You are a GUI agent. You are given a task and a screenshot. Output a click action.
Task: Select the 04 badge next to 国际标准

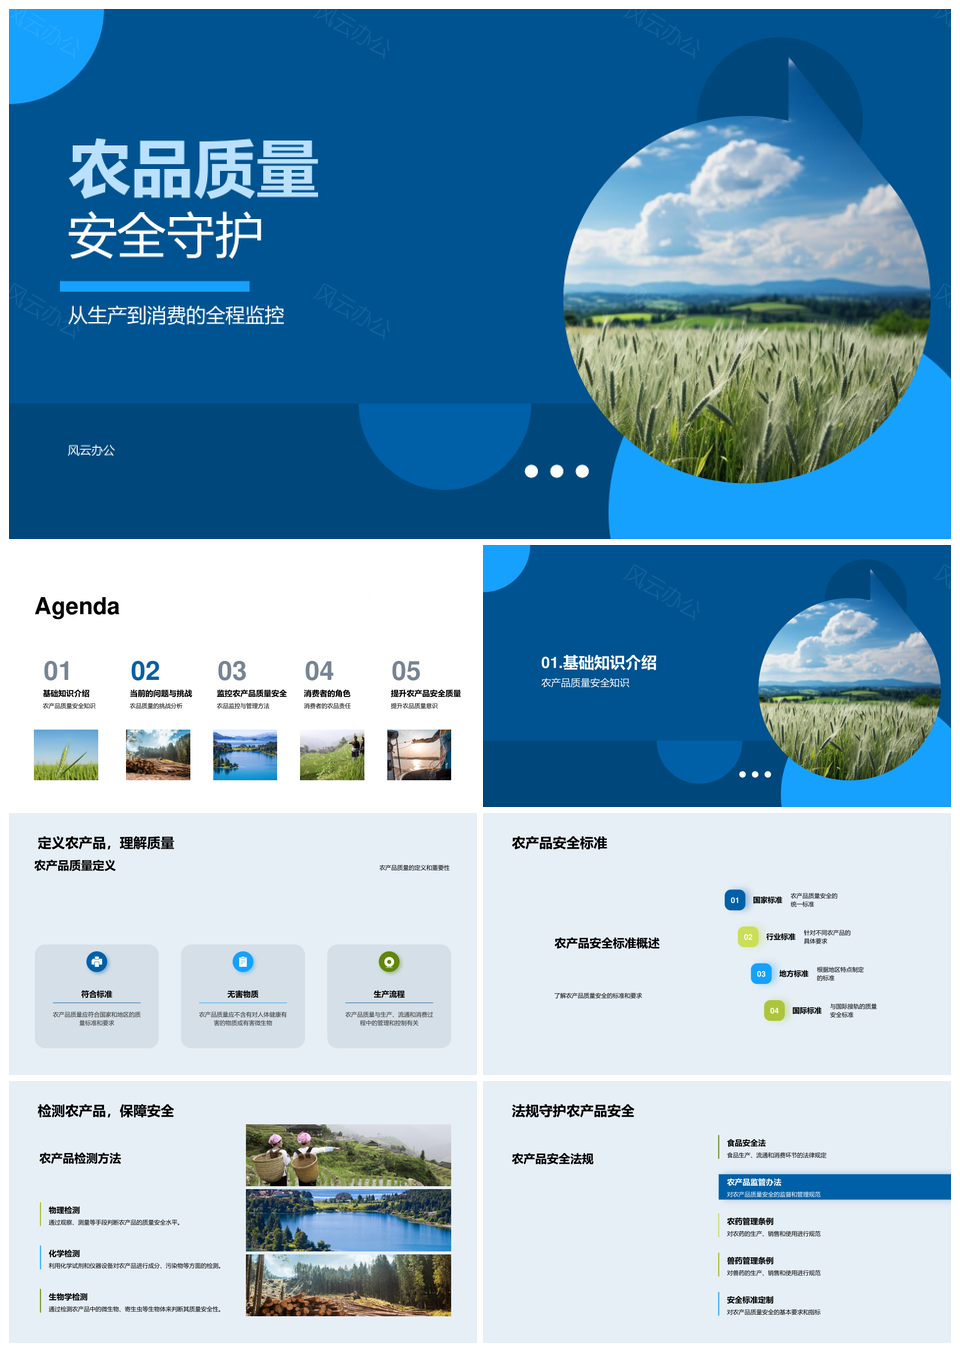[774, 1011]
